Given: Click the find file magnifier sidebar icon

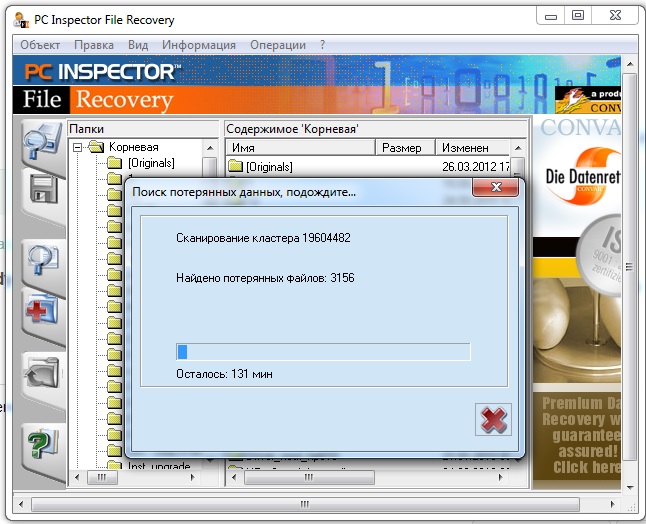Looking at the screenshot, I should coord(43,260).
